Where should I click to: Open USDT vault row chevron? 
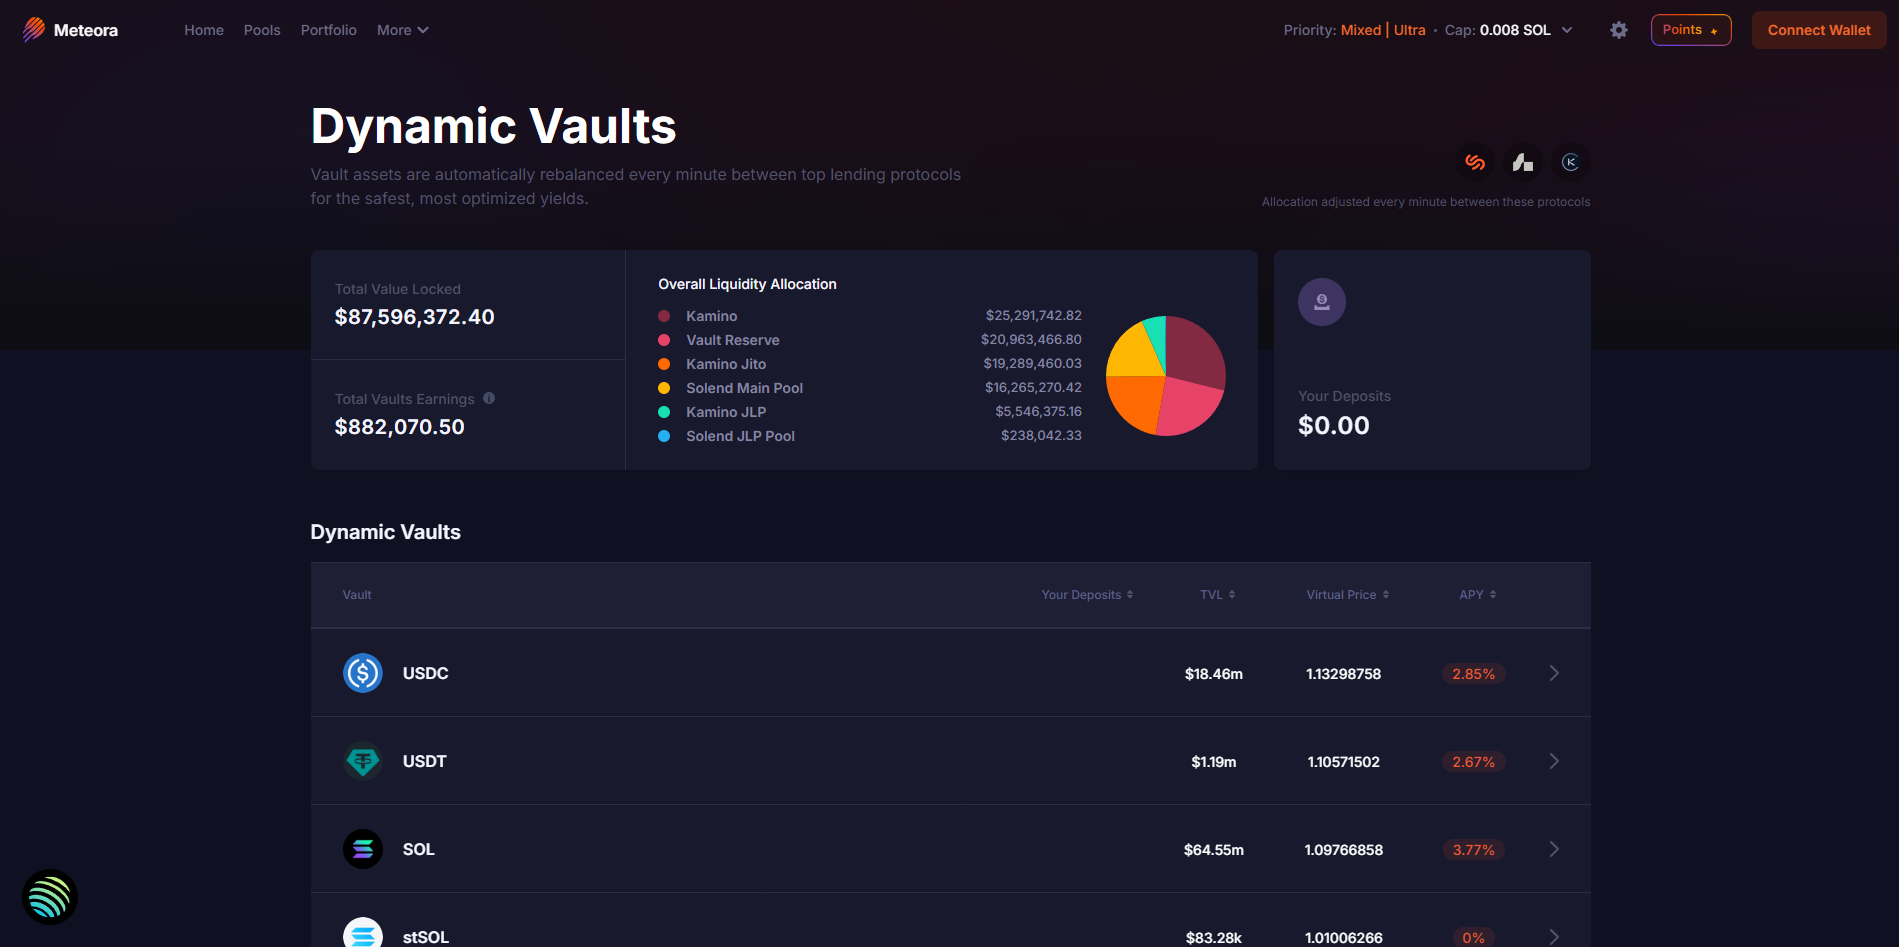1553,761
